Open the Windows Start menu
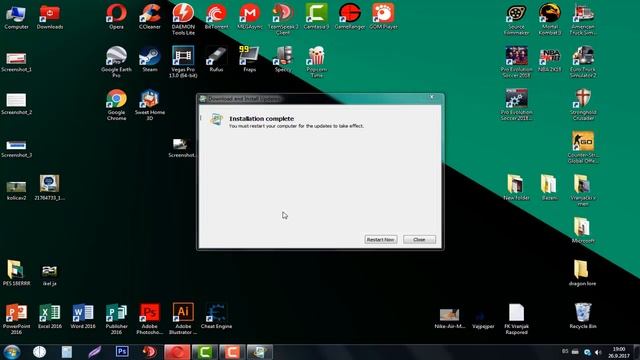 (12, 352)
